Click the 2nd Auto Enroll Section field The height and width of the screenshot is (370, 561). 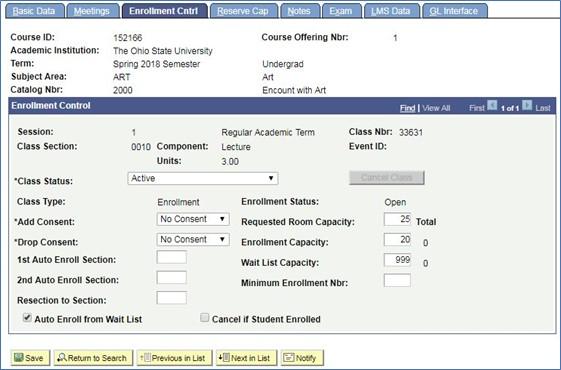171,278
